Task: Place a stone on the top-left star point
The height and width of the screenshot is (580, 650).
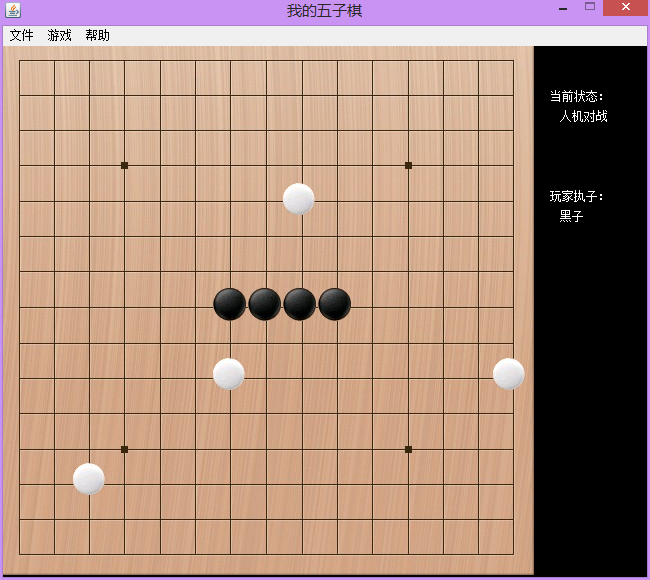Action: (x=124, y=165)
